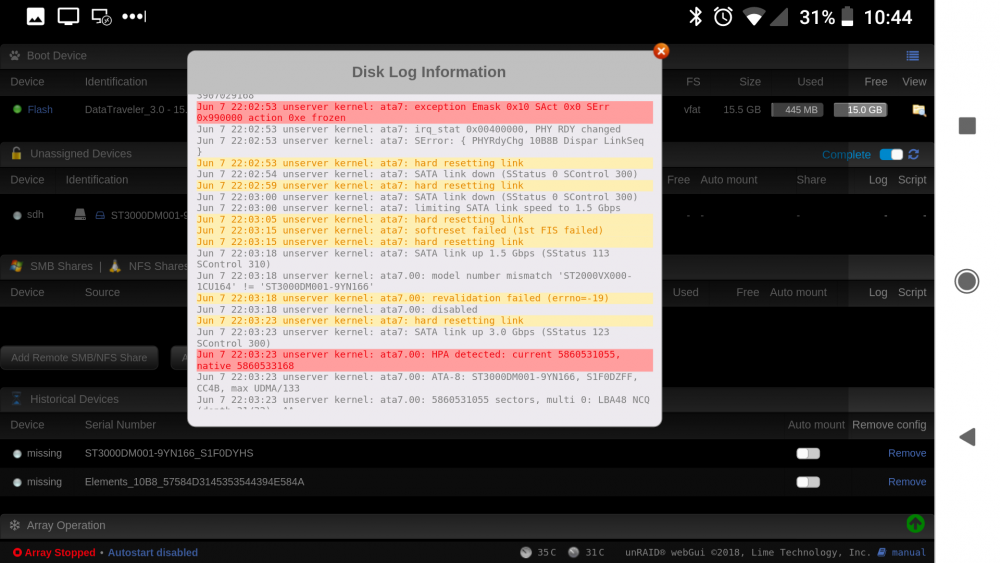The width and height of the screenshot is (1000, 563).
Task: Open the Flash boot device link
Action: coord(40,110)
